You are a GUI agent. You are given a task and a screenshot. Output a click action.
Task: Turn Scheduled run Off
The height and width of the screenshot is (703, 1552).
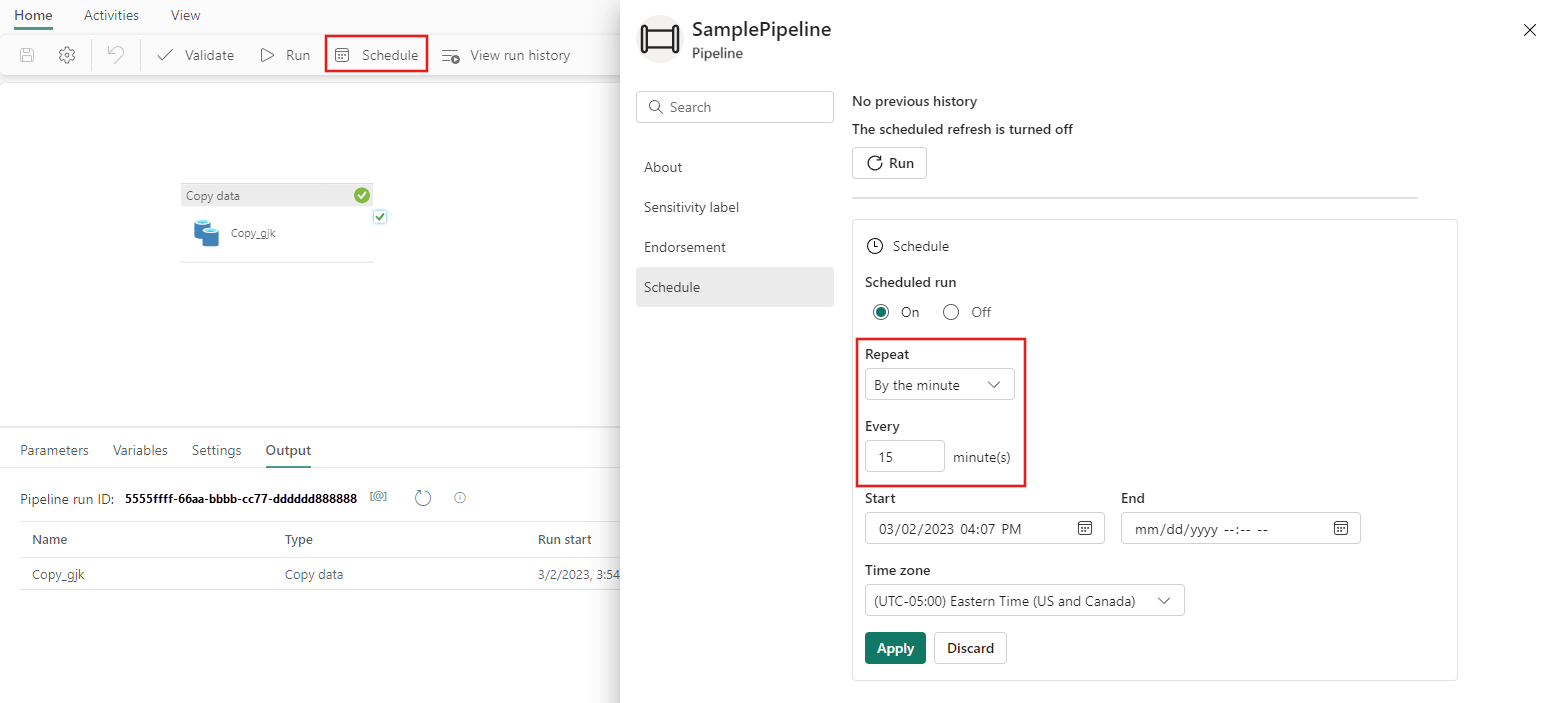click(951, 312)
